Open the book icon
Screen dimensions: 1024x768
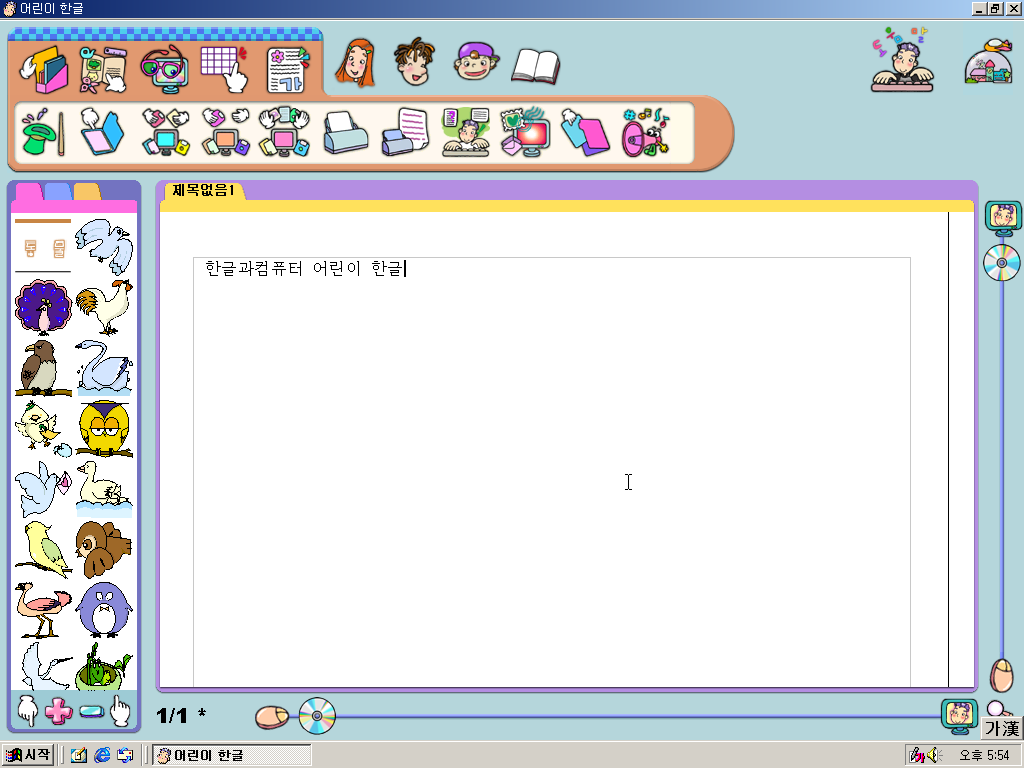pyautogui.click(x=536, y=67)
